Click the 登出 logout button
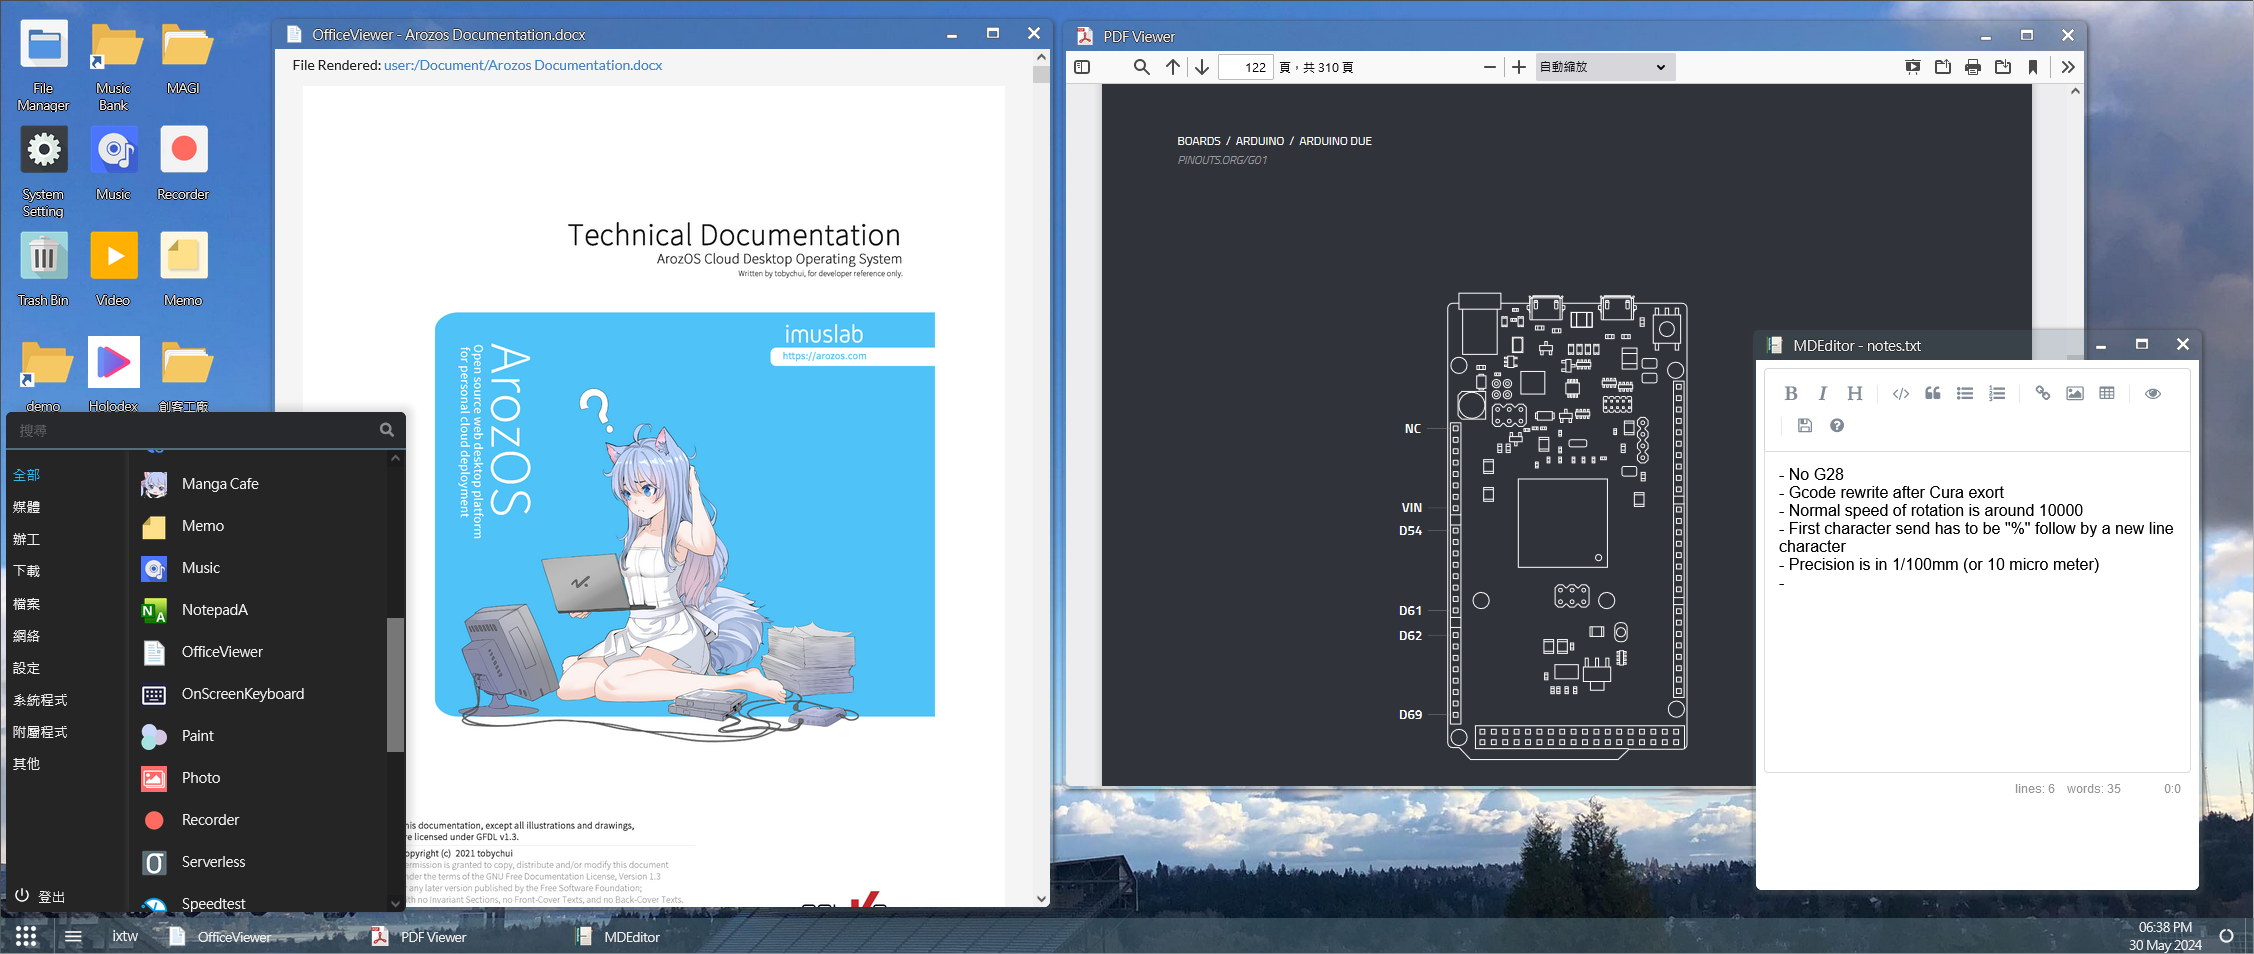 [x=41, y=896]
